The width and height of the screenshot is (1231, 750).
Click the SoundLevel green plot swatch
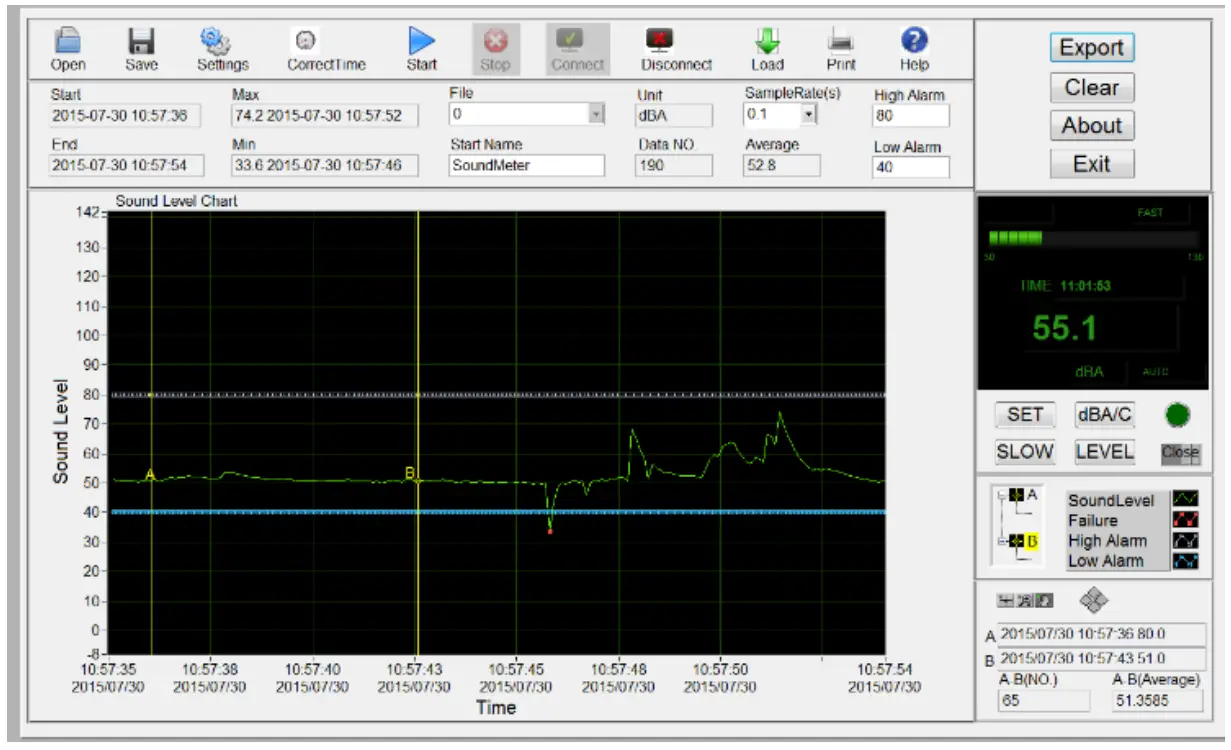[x=1184, y=500]
